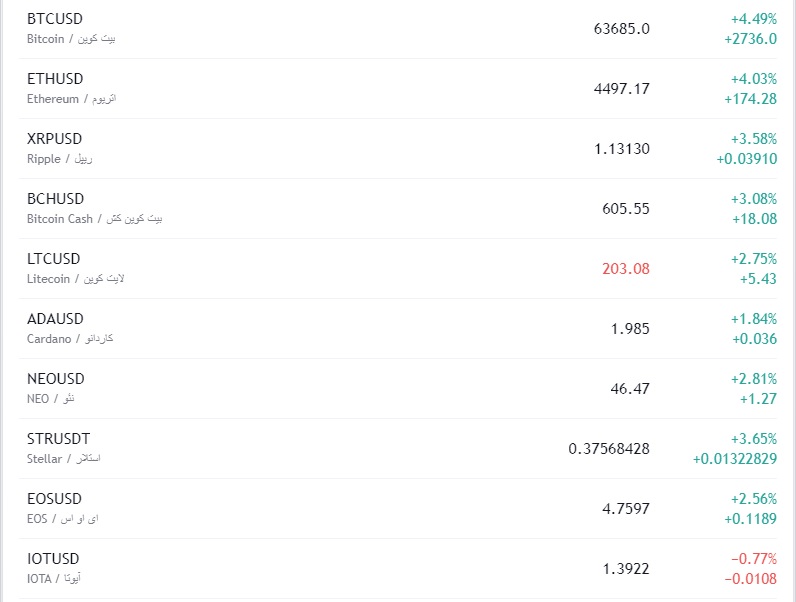This screenshot has width=796, height=602.
Task: Open the NEOUSD ticker symbol
Action: pos(55,379)
